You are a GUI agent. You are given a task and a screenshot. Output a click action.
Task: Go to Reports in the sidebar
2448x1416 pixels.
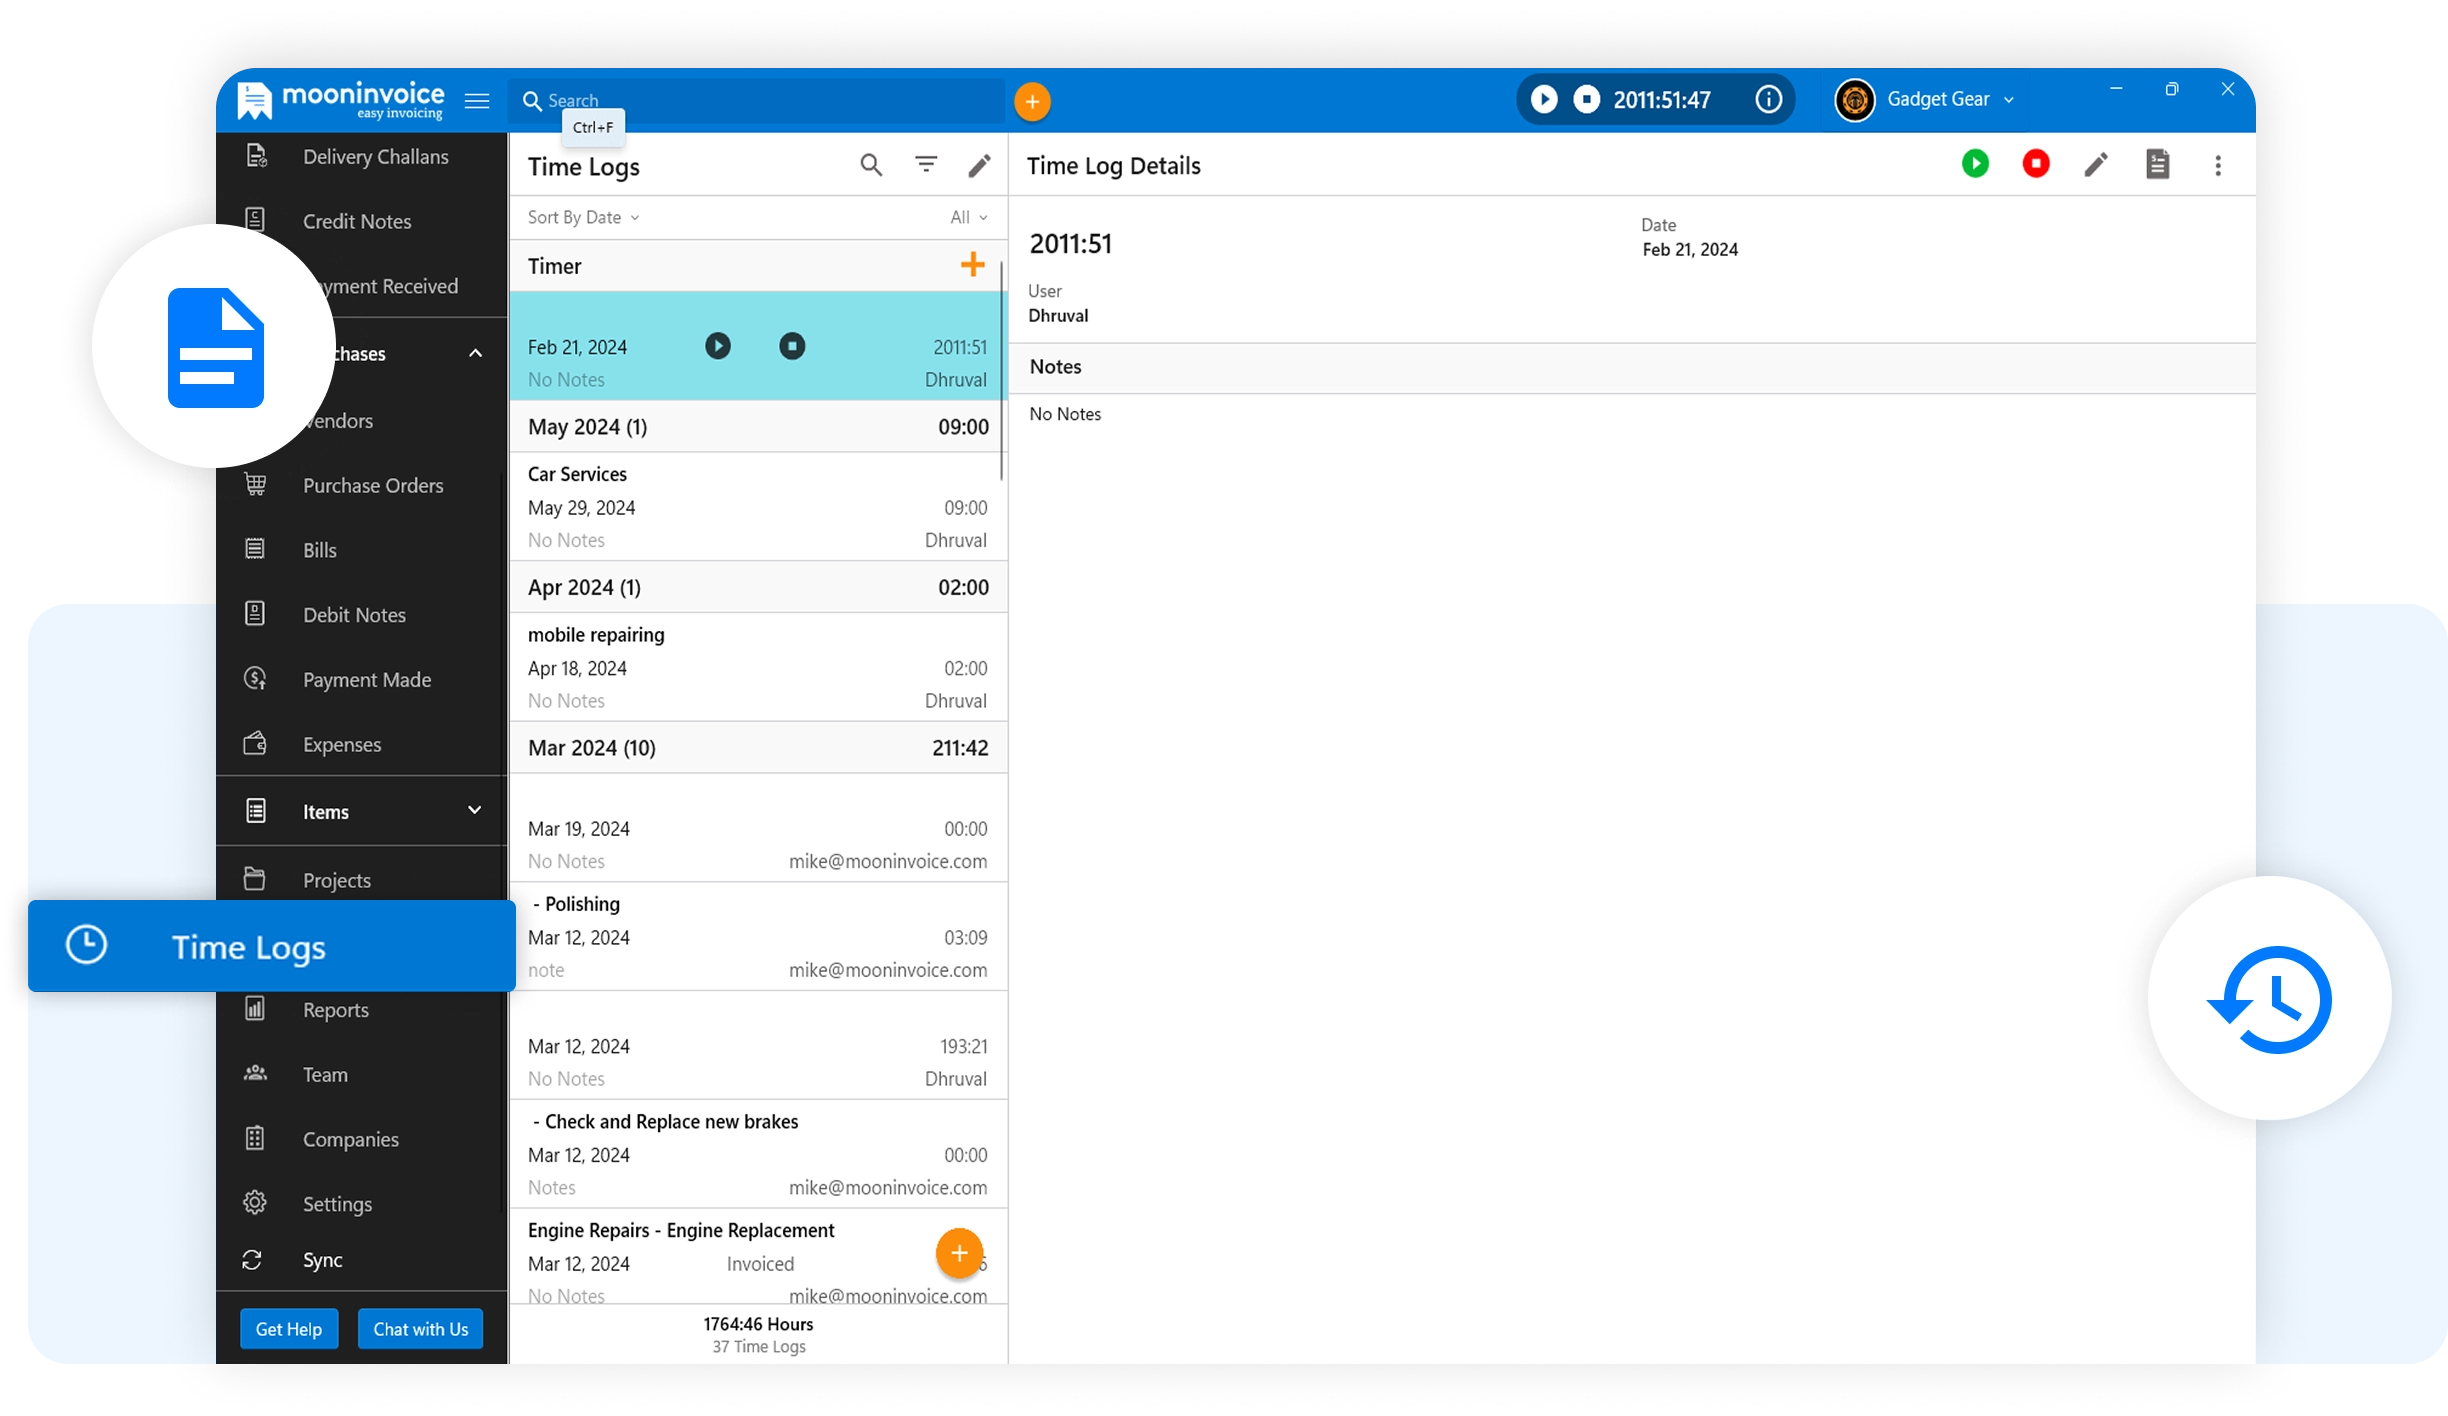coord(335,1010)
